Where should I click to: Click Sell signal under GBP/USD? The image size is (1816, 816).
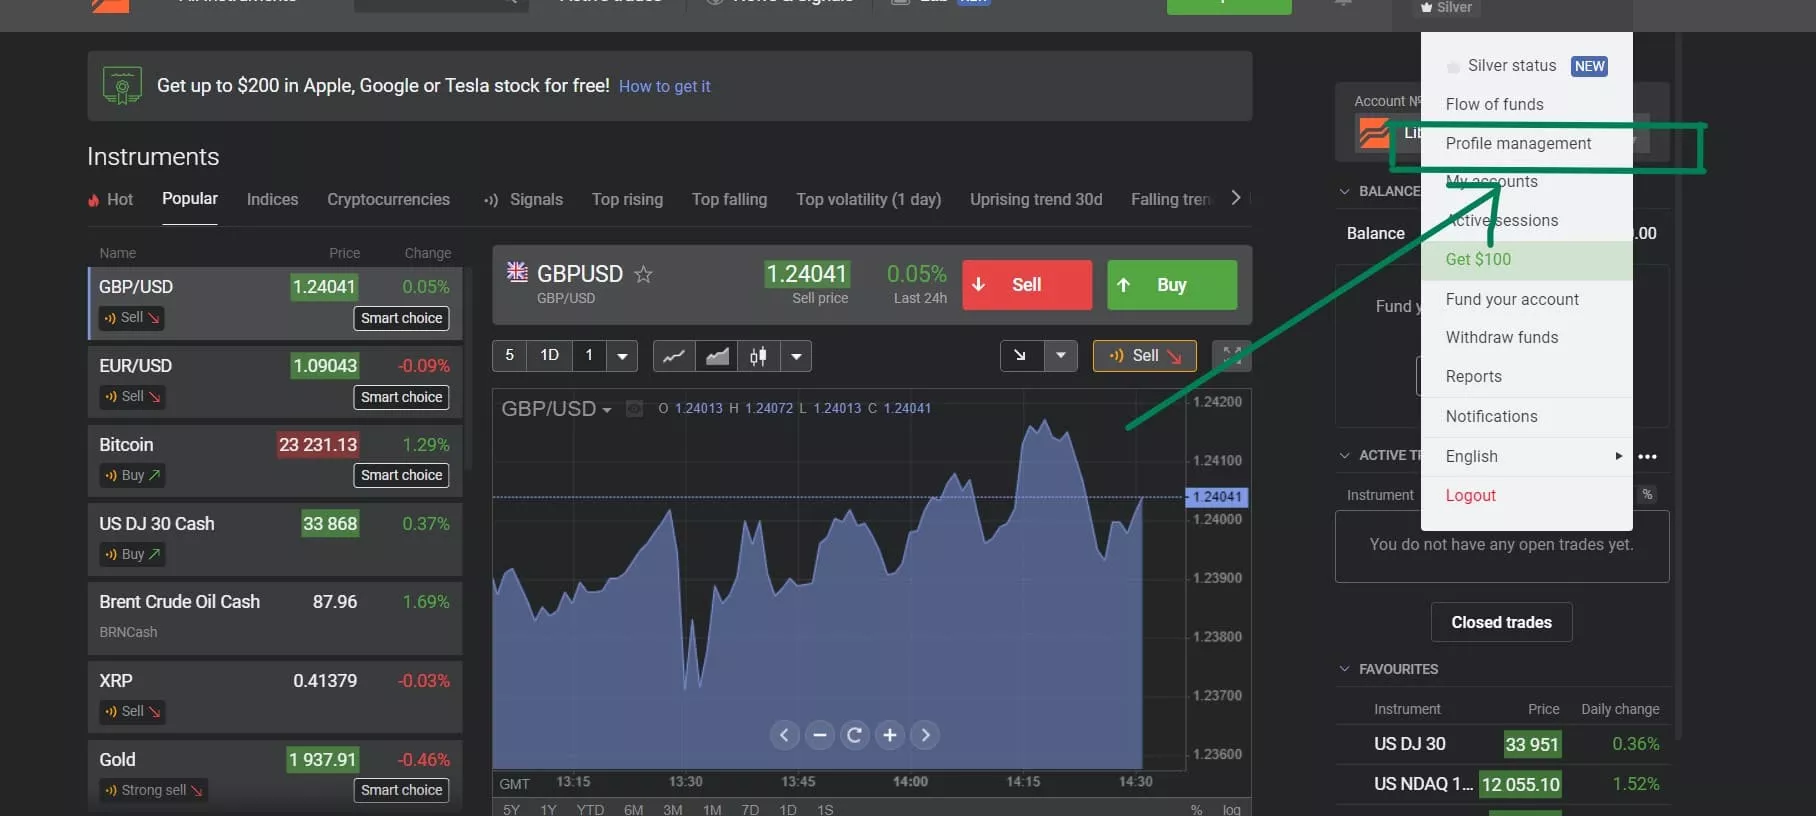[132, 318]
